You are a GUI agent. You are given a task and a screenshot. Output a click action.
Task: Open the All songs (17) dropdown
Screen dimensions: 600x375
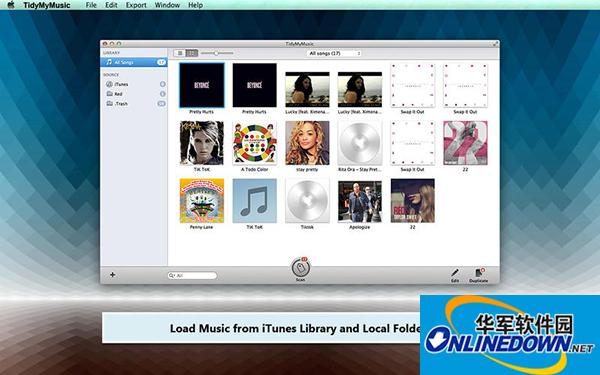tap(334, 53)
